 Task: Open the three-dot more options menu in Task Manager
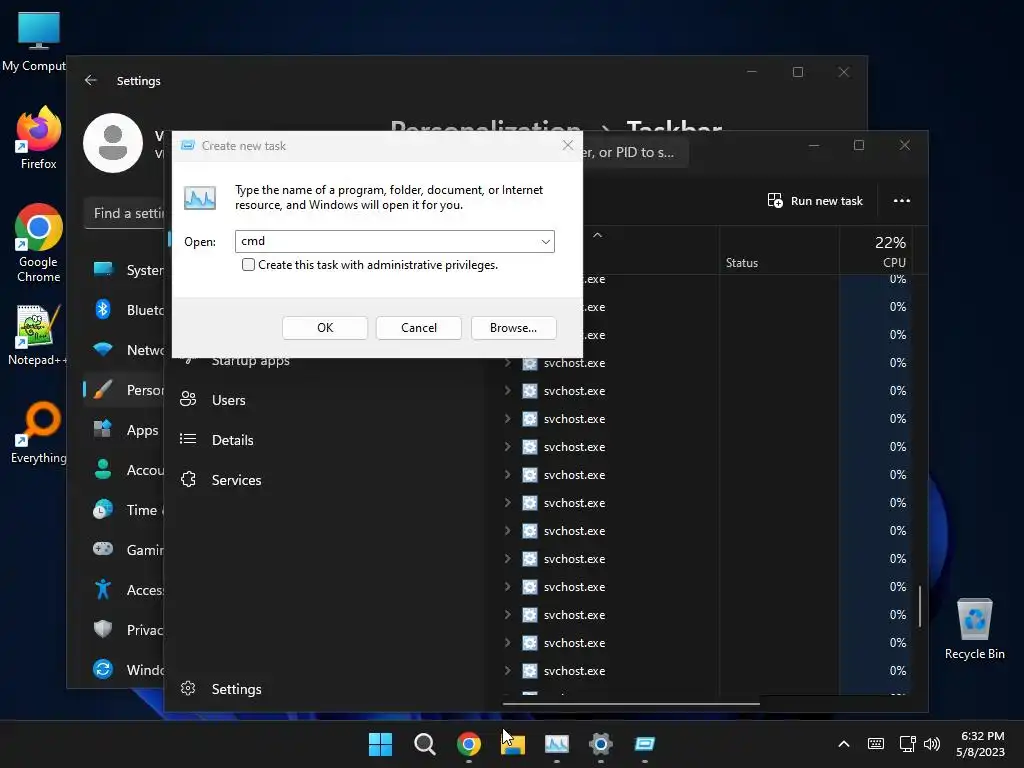[901, 201]
